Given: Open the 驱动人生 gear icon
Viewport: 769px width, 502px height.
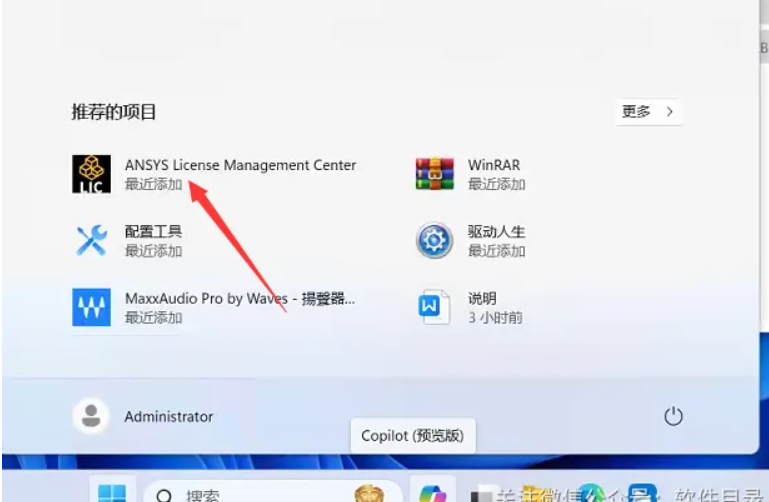Looking at the screenshot, I should tap(434, 240).
